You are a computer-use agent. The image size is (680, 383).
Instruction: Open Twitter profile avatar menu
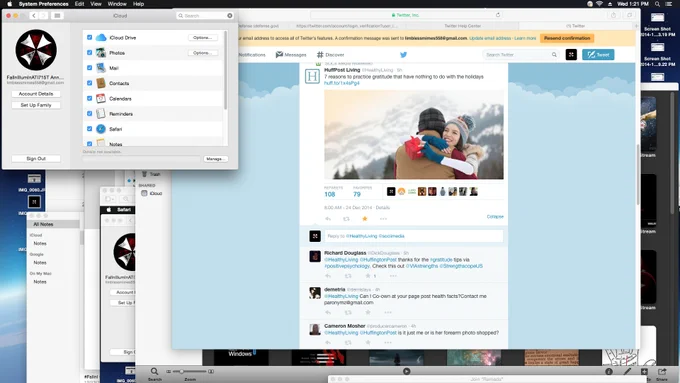tap(571, 55)
